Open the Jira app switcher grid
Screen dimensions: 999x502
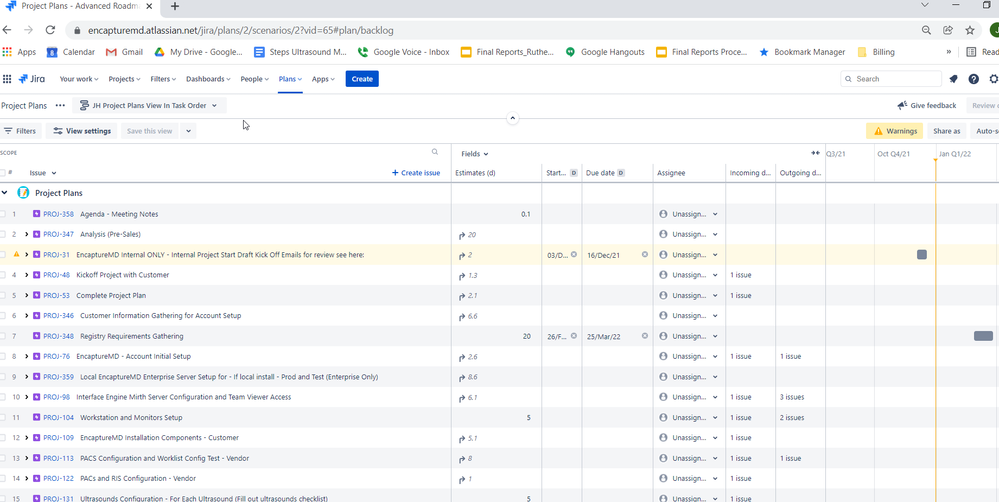tap(7, 79)
